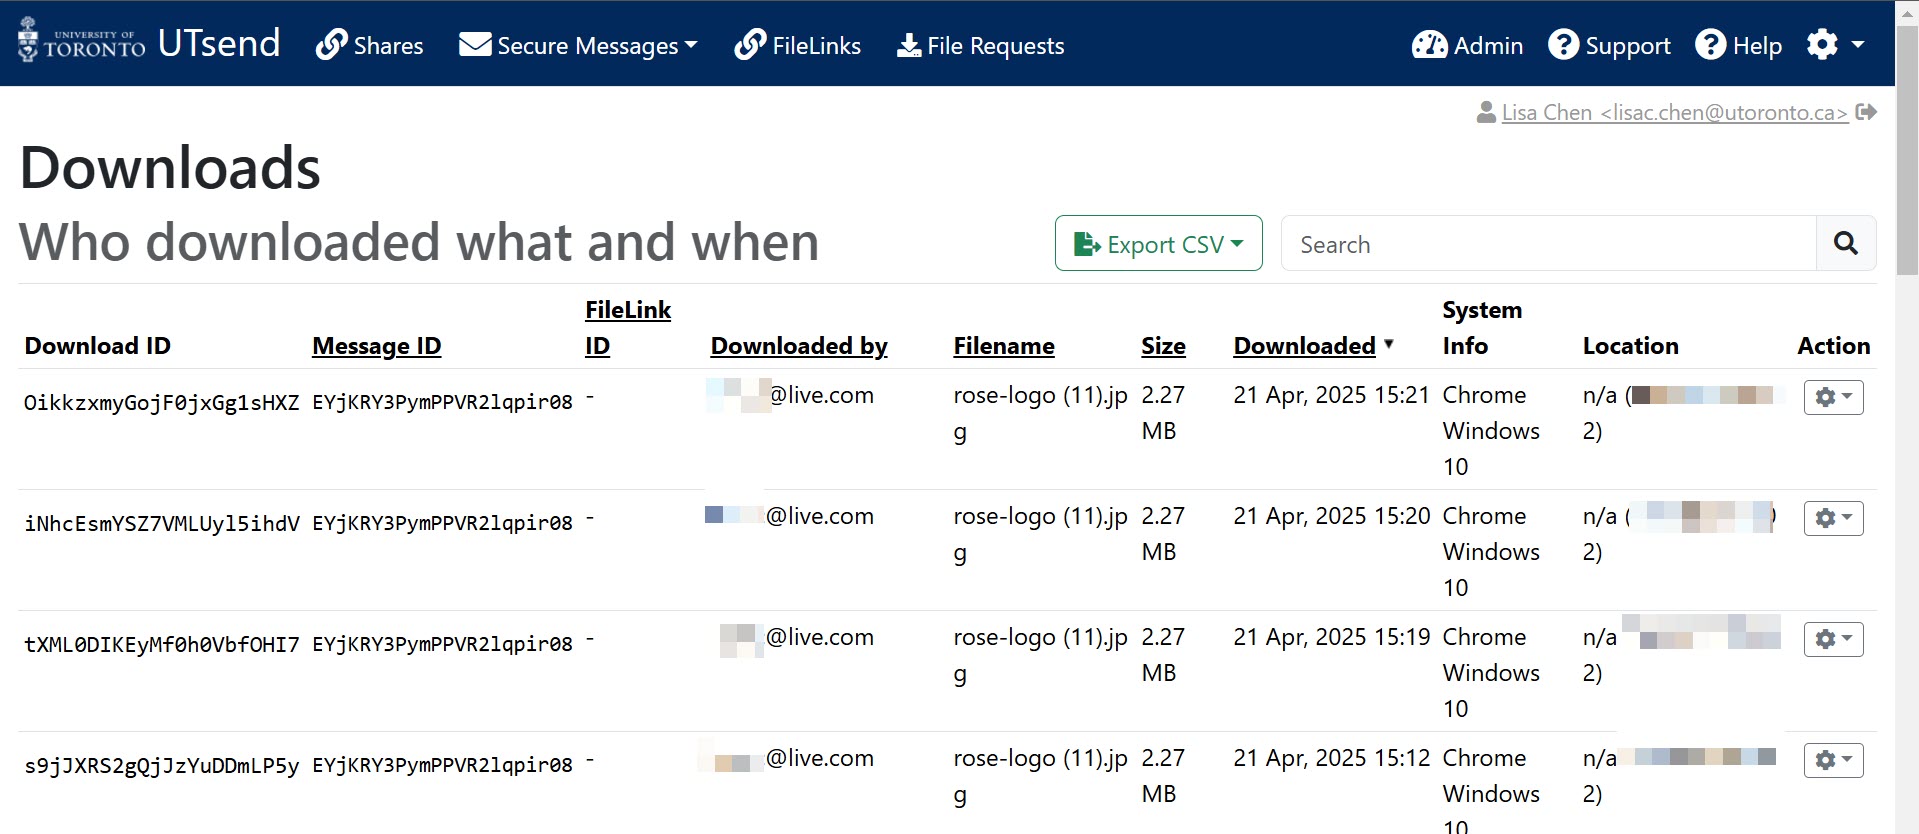Expand the Secure Messages dropdown menu
Screen dimensions: 1919x834
(x=578, y=45)
